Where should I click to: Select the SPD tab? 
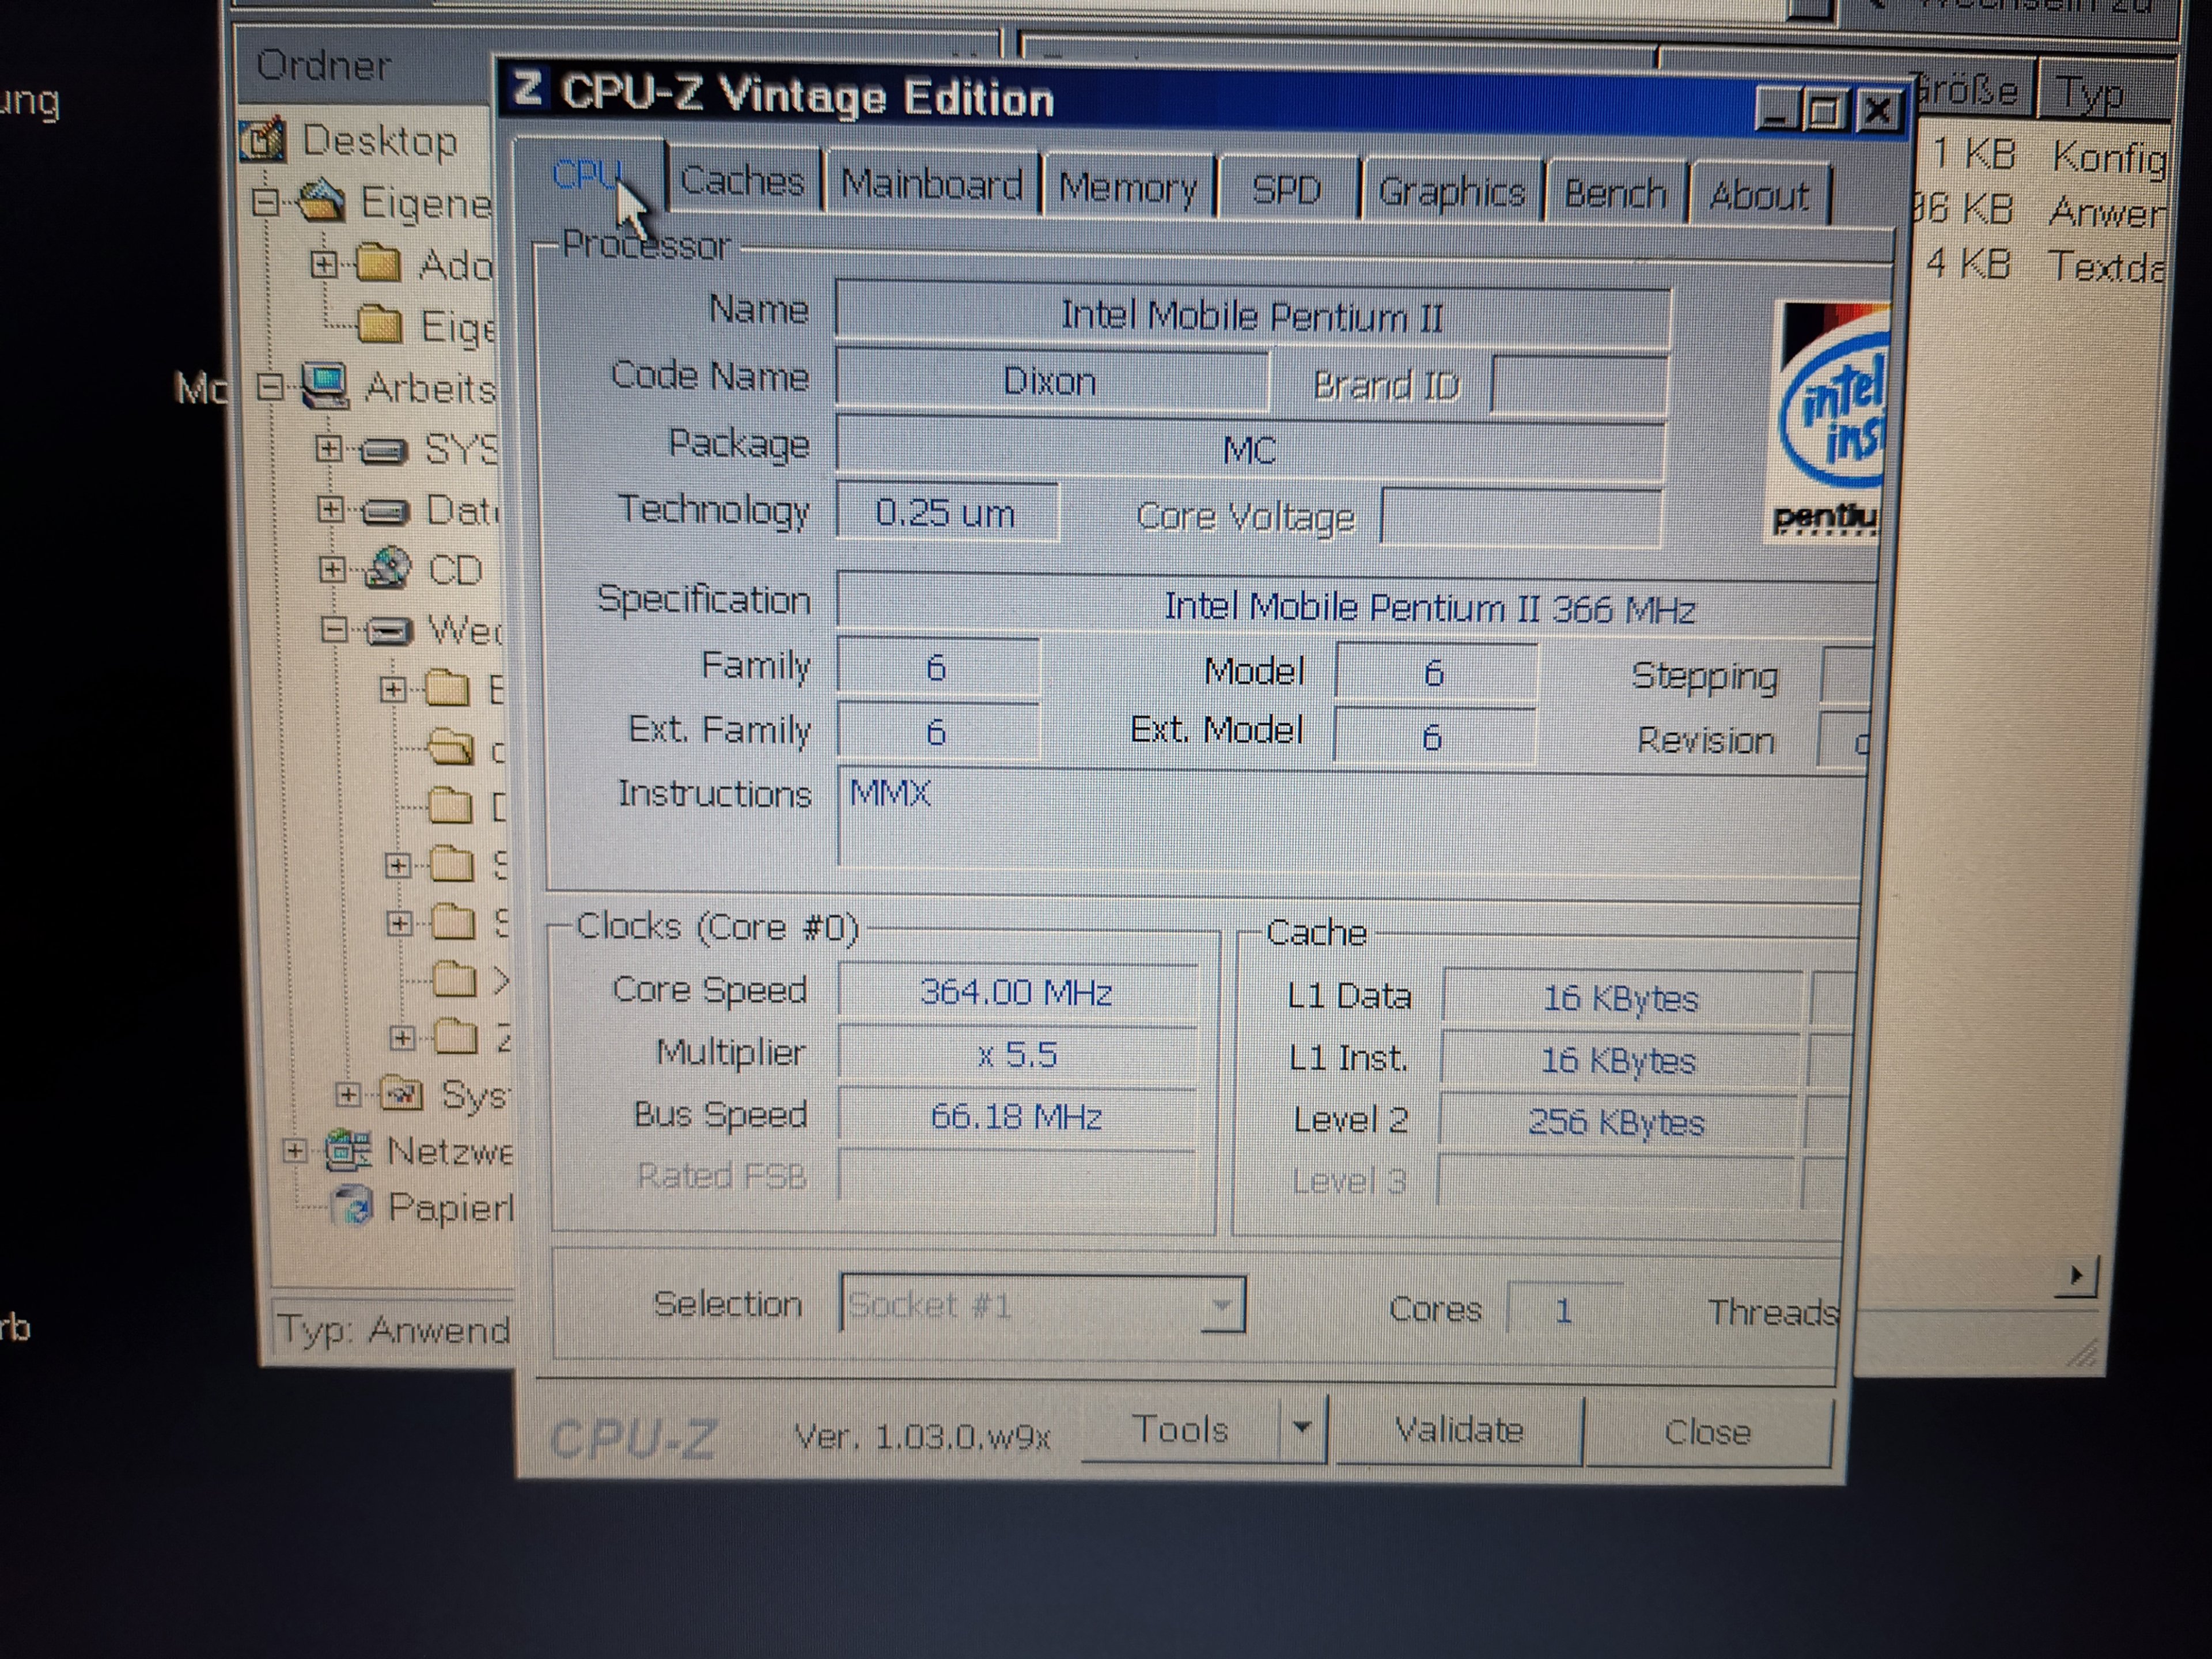click(1288, 190)
